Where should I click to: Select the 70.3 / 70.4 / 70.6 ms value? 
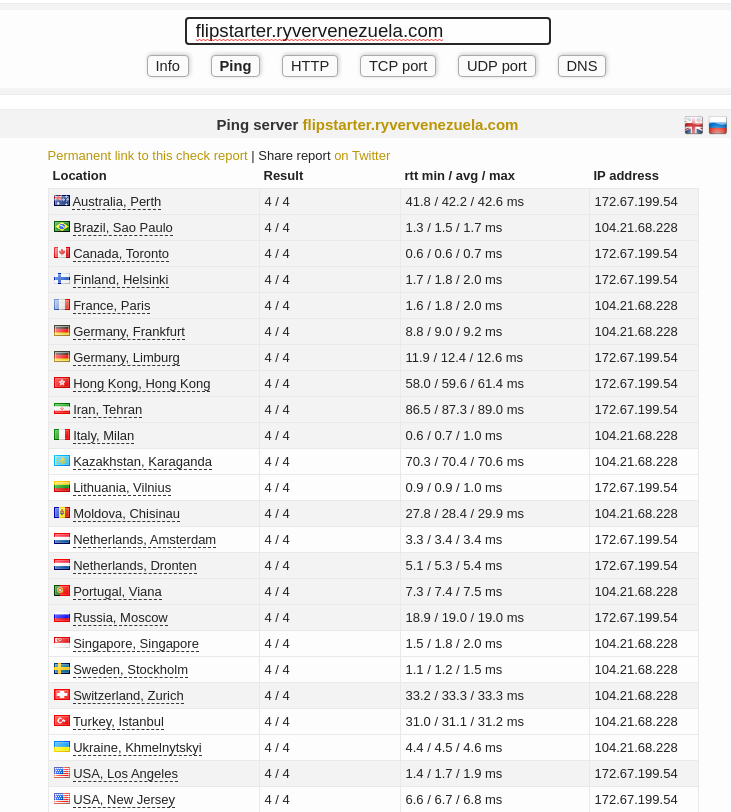pos(464,461)
